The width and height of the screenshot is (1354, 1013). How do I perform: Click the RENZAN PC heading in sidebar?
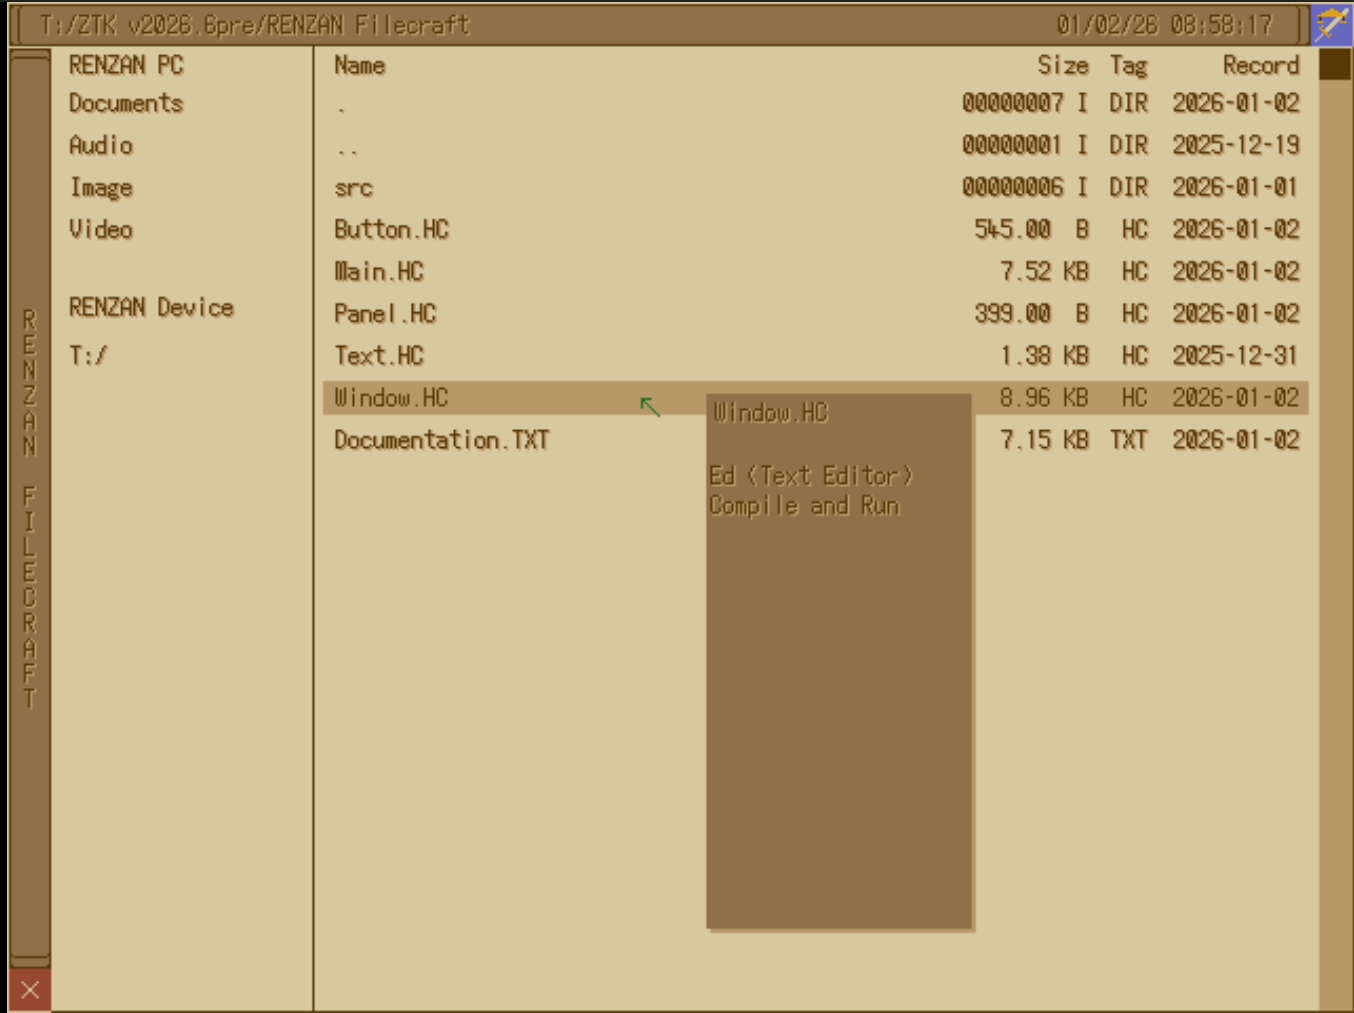coord(126,66)
